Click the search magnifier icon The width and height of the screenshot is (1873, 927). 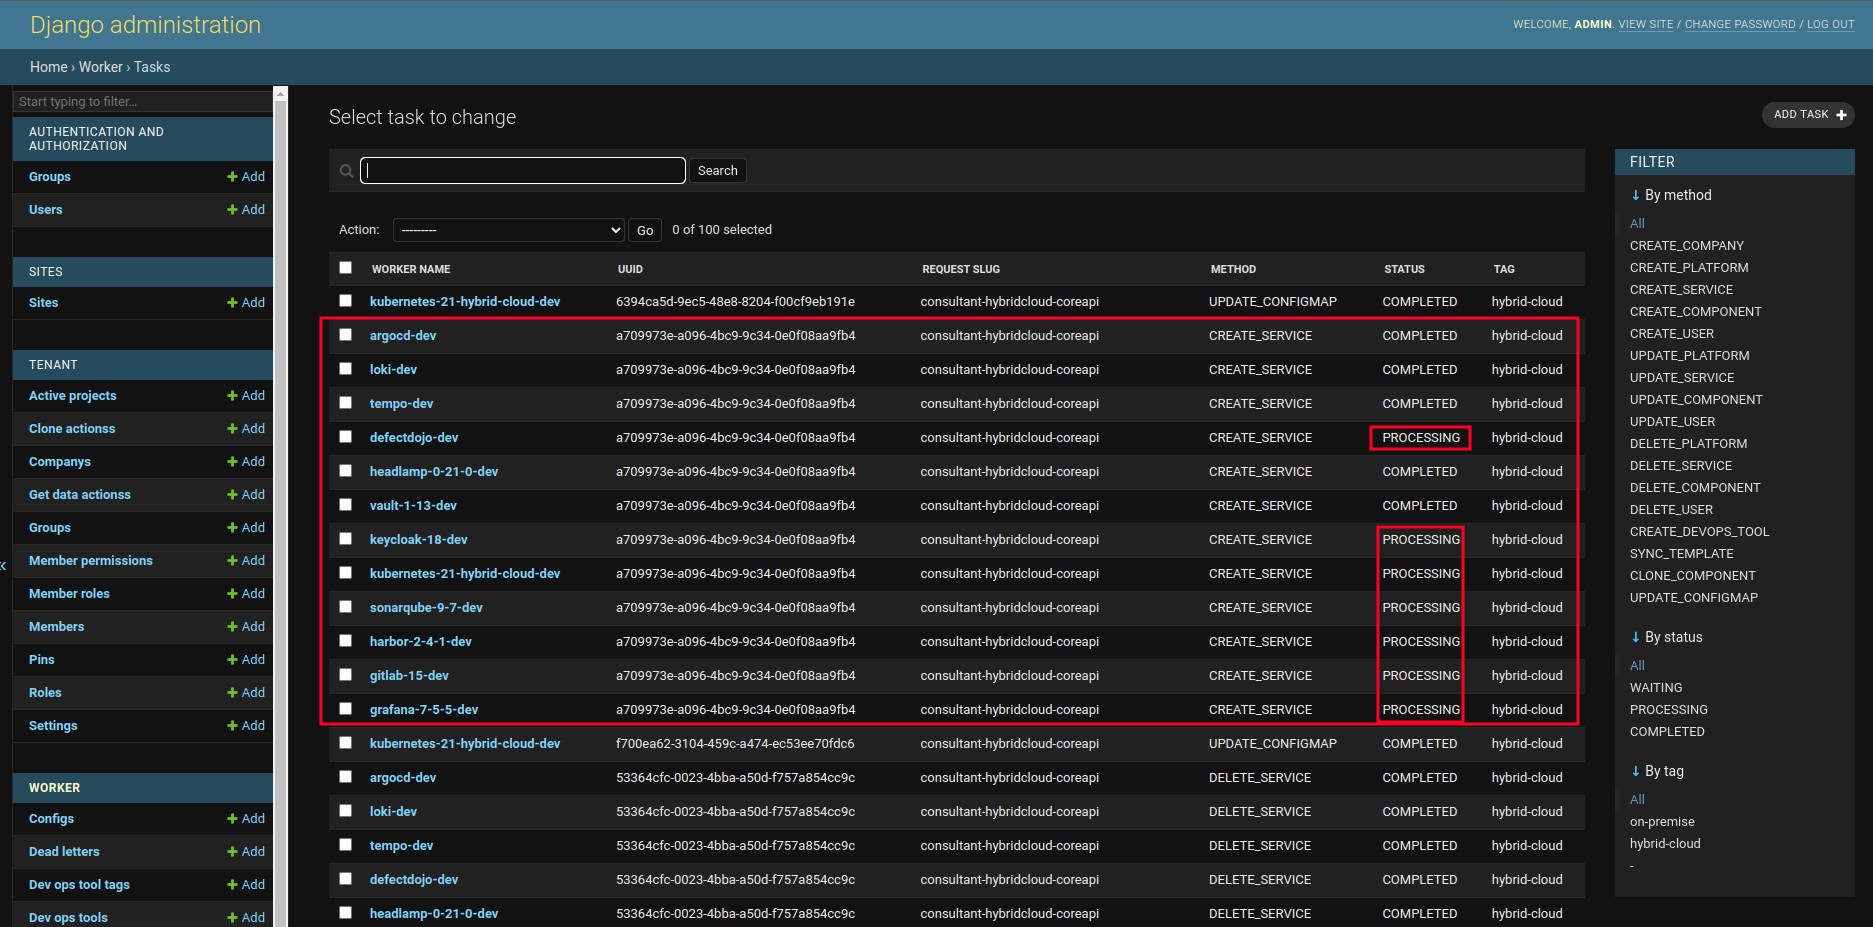point(346,171)
